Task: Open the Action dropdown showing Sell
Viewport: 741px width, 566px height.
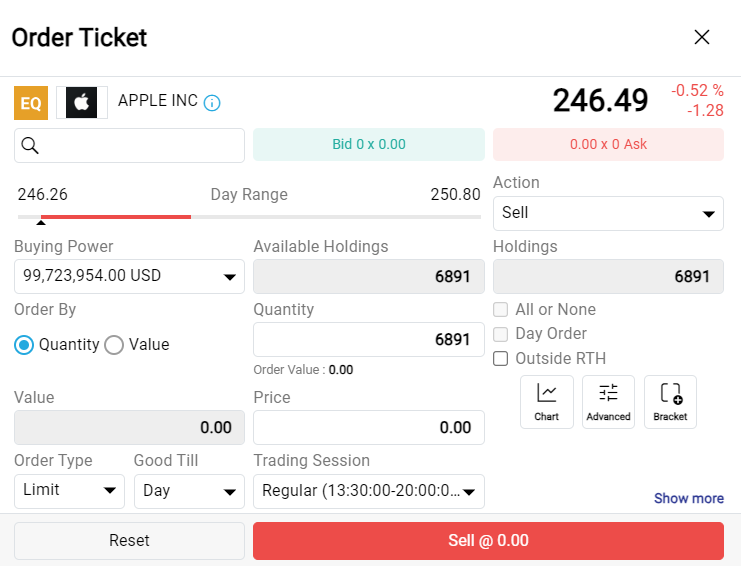Action: click(x=608, y=213)
